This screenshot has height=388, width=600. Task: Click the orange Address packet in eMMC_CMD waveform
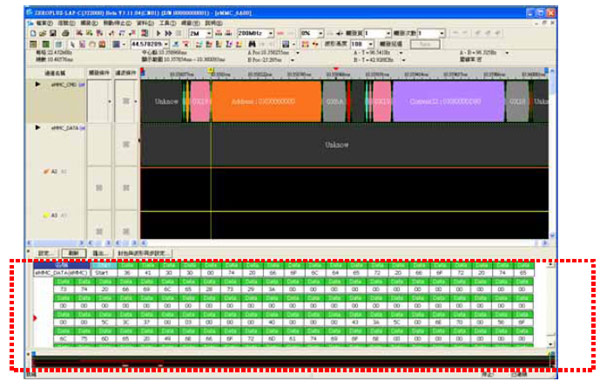pos(266,101)
